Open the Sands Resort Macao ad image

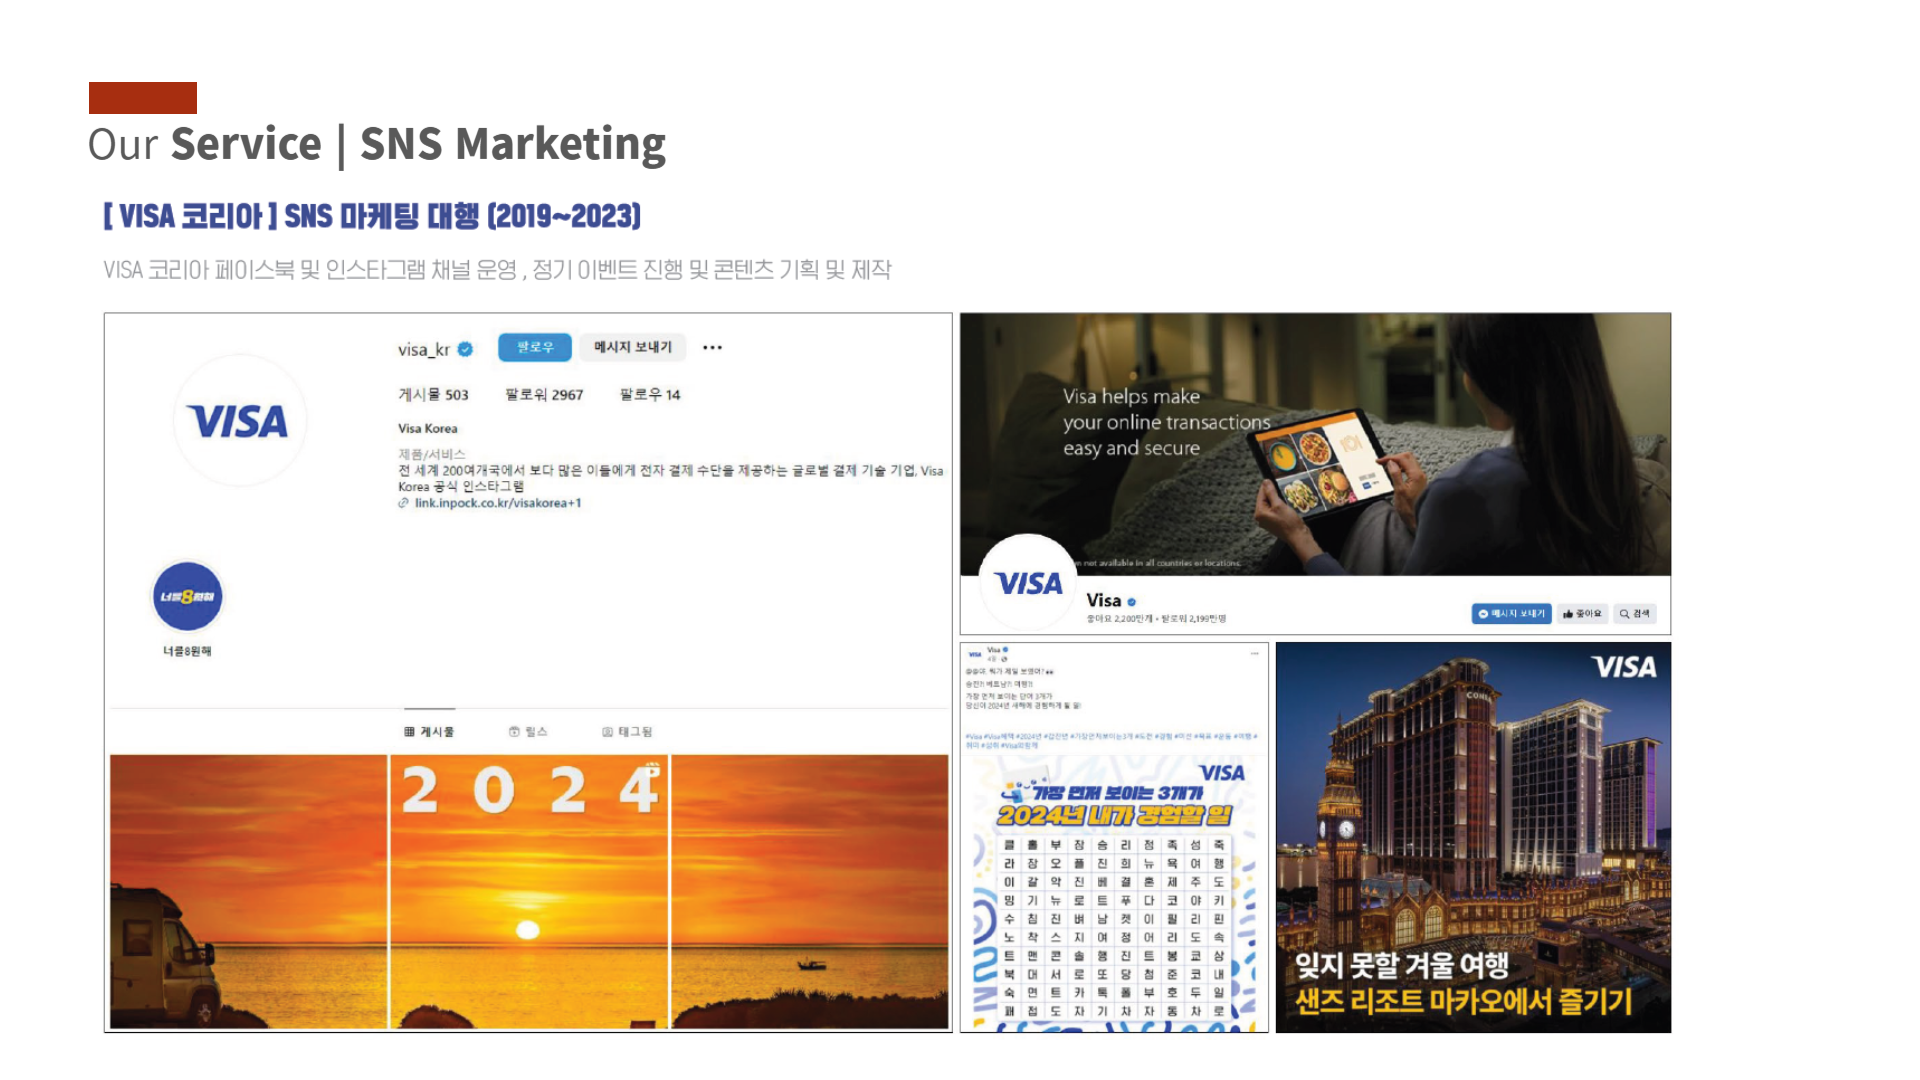(1473, 838)
